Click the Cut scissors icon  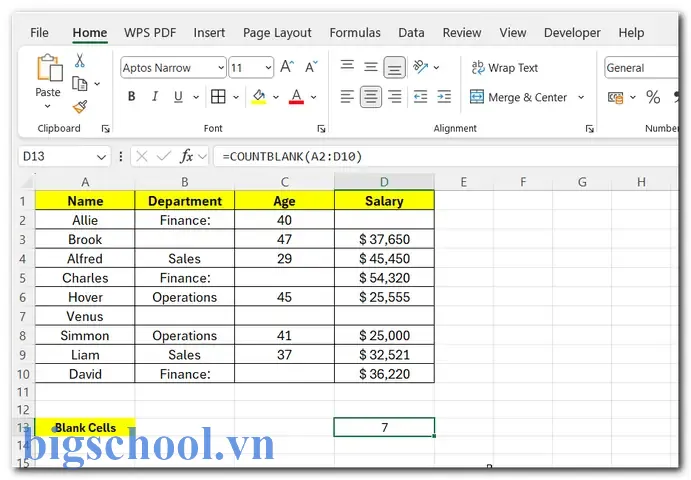point(80,60)
